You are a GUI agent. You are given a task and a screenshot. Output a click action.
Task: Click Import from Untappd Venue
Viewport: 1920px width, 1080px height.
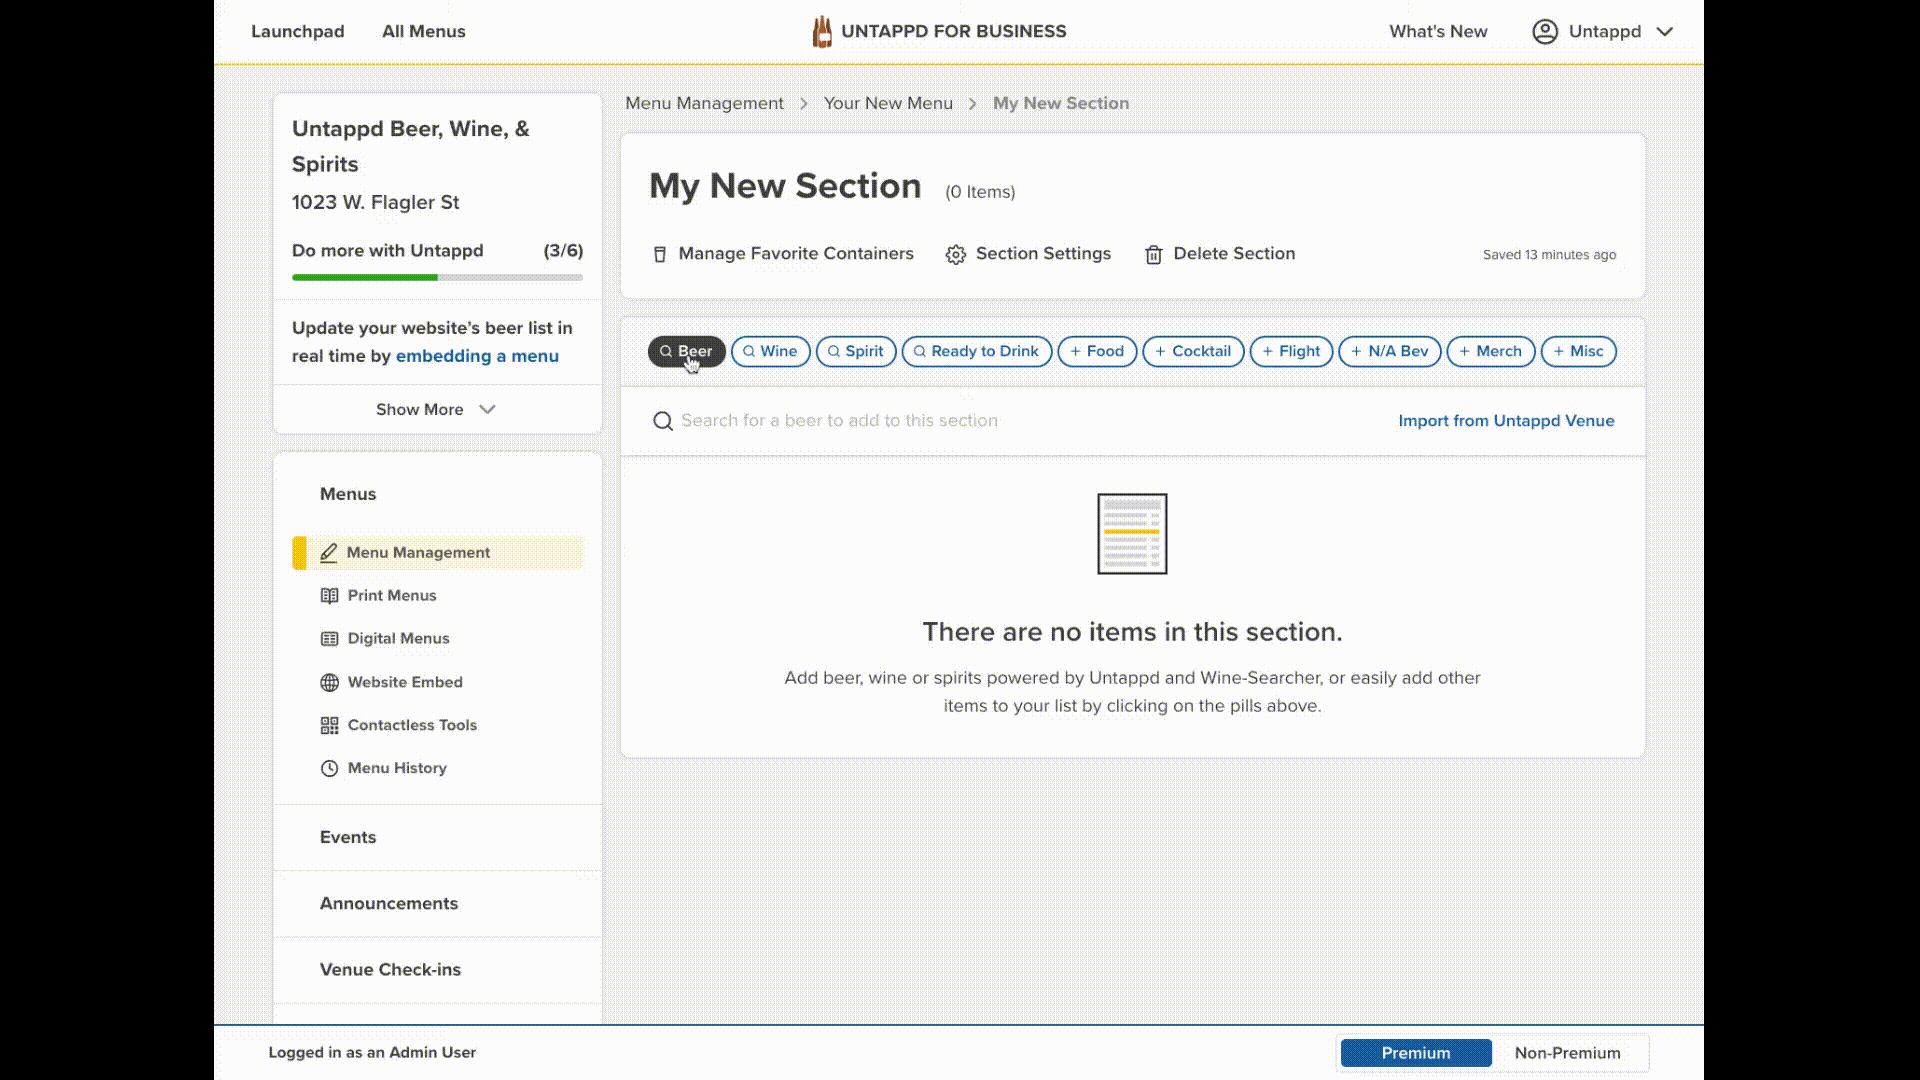pyautogui.click(x=1506, y=421)
